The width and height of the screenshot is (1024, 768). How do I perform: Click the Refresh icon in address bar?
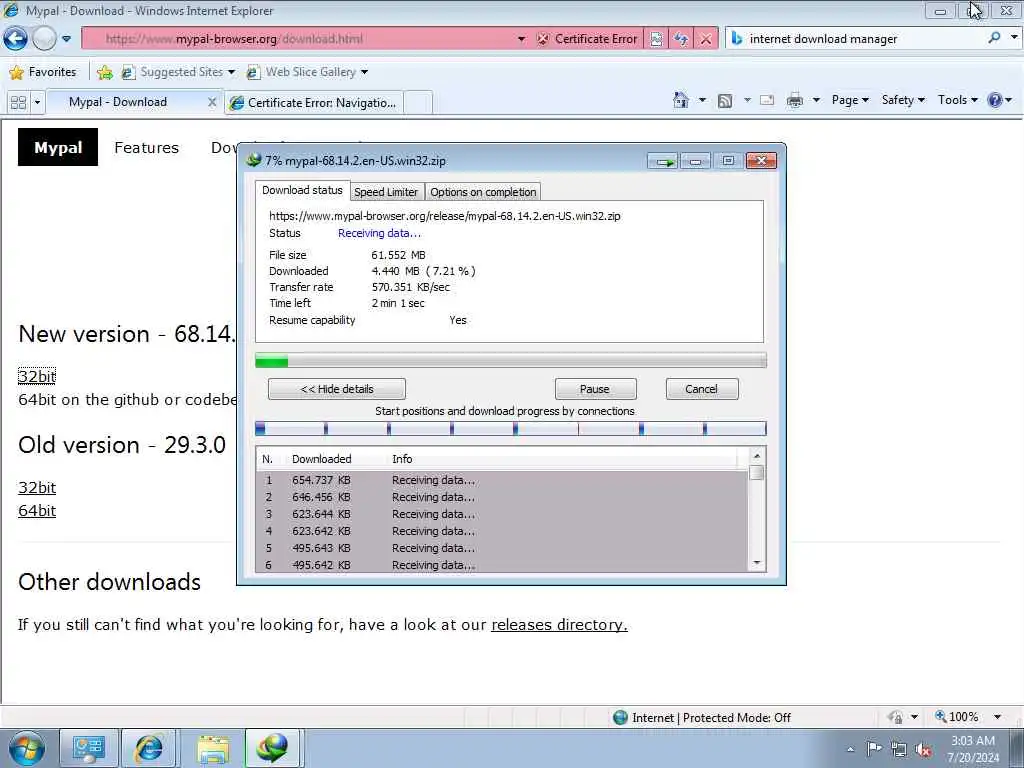click(681, 39)
